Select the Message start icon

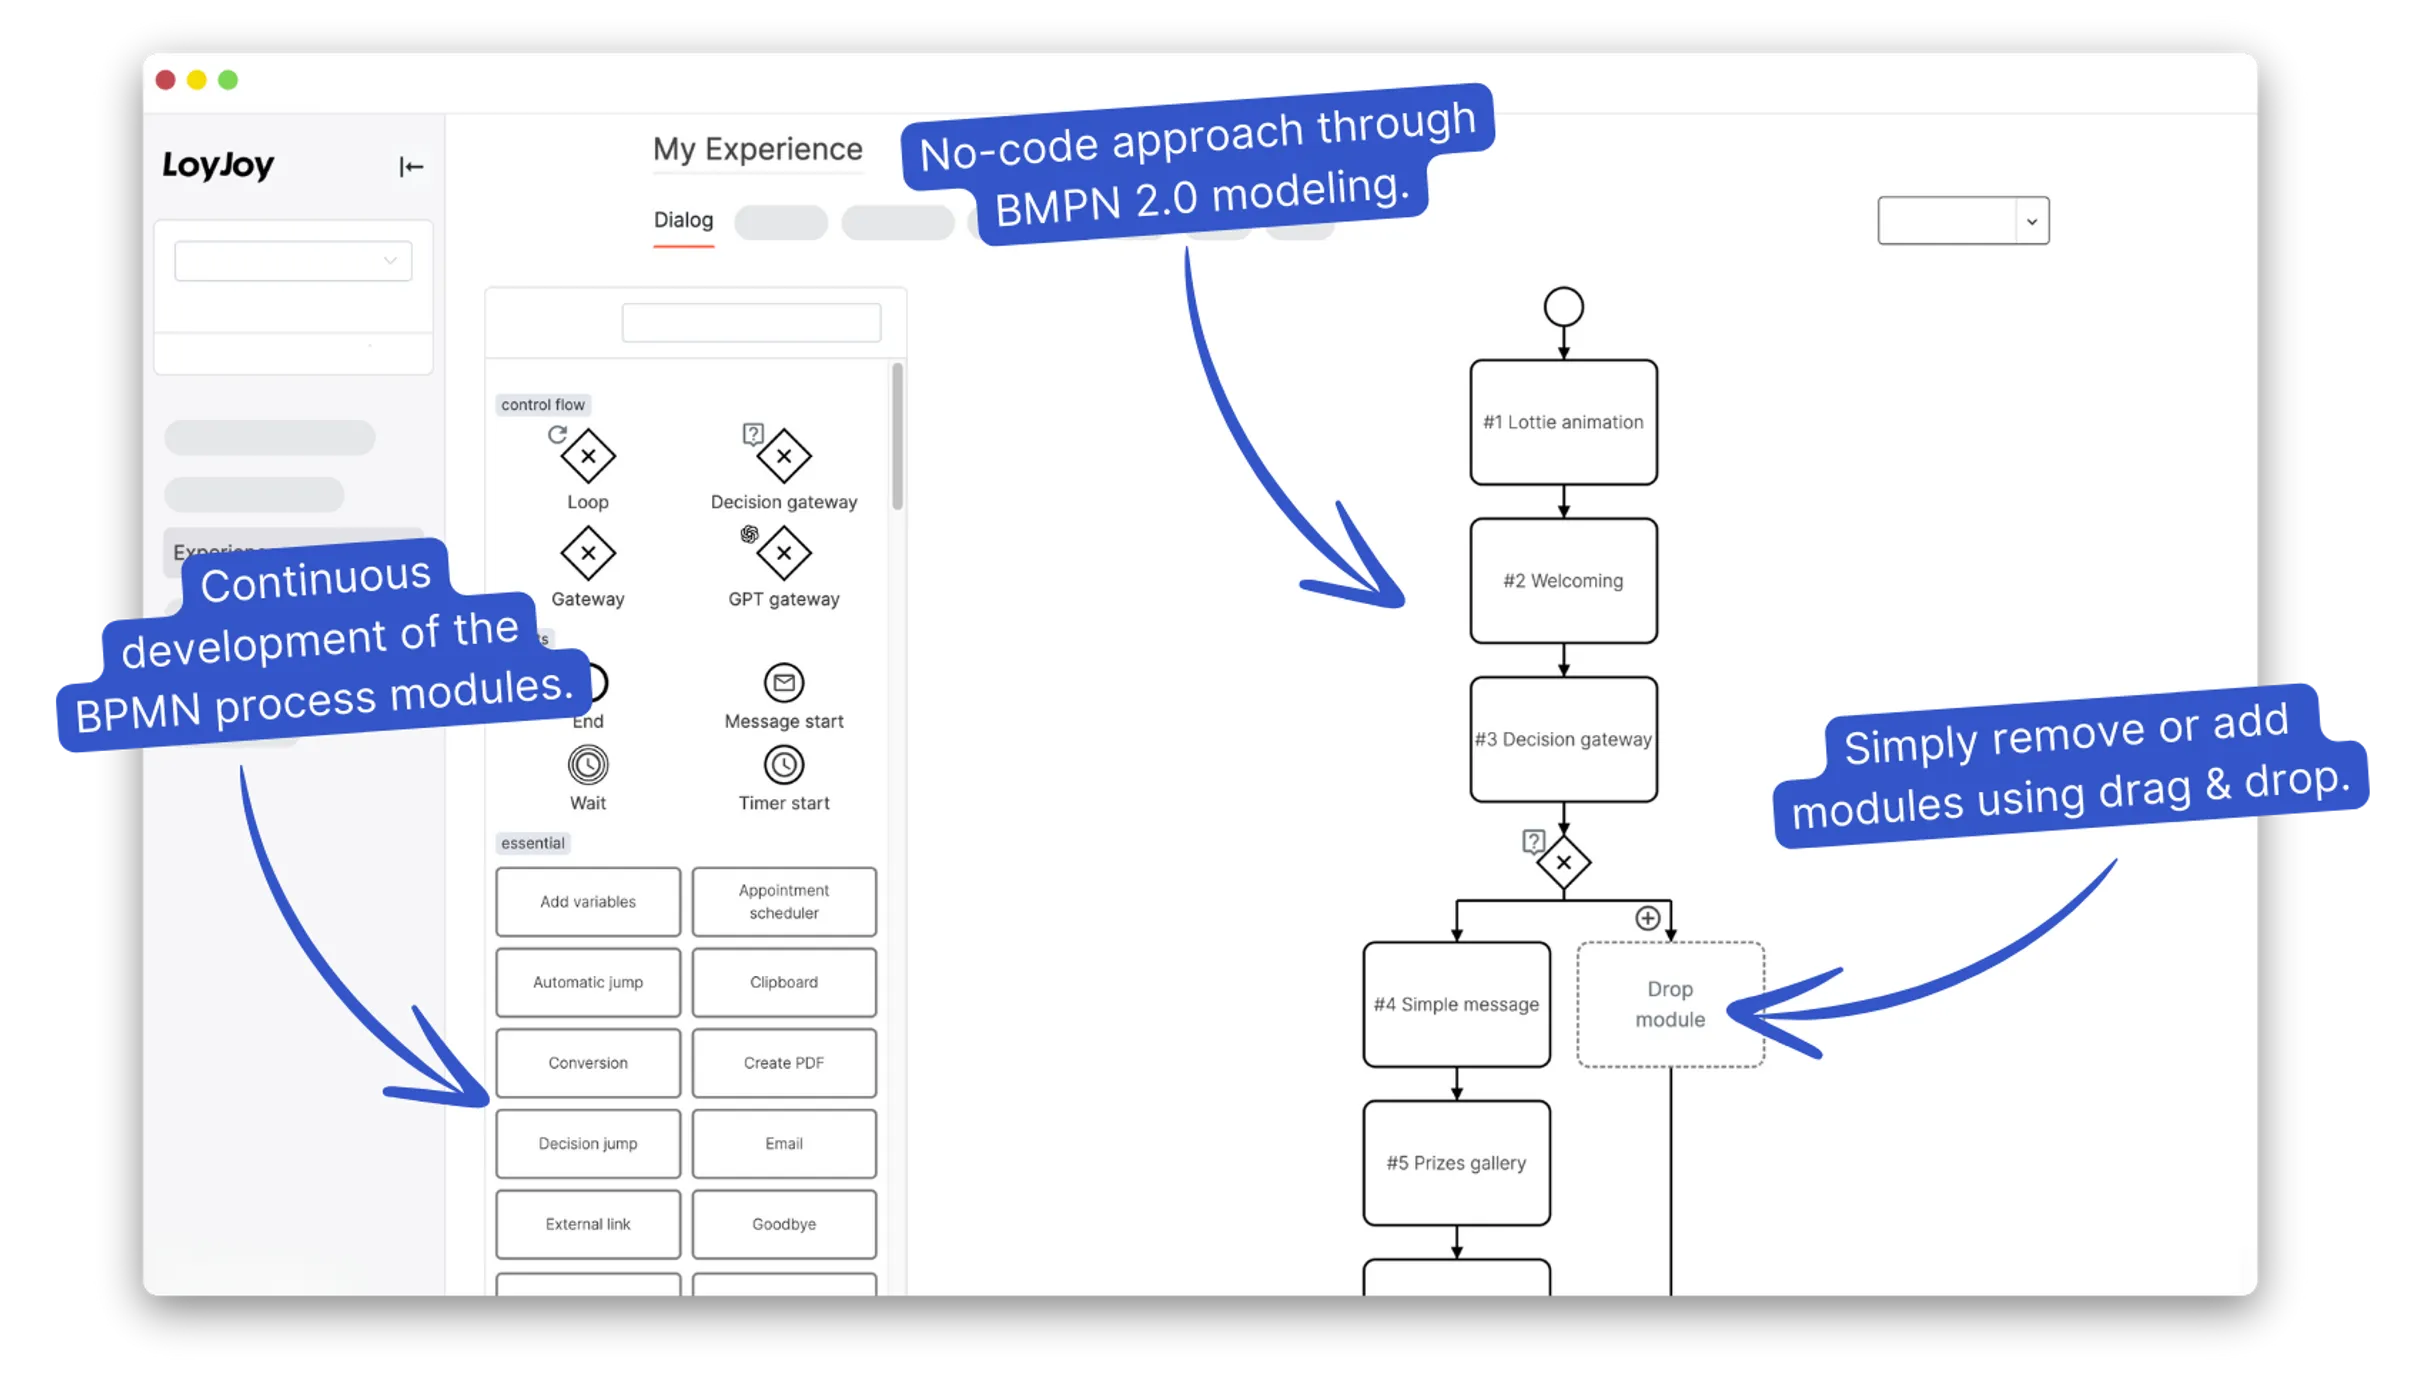(783, 680)
